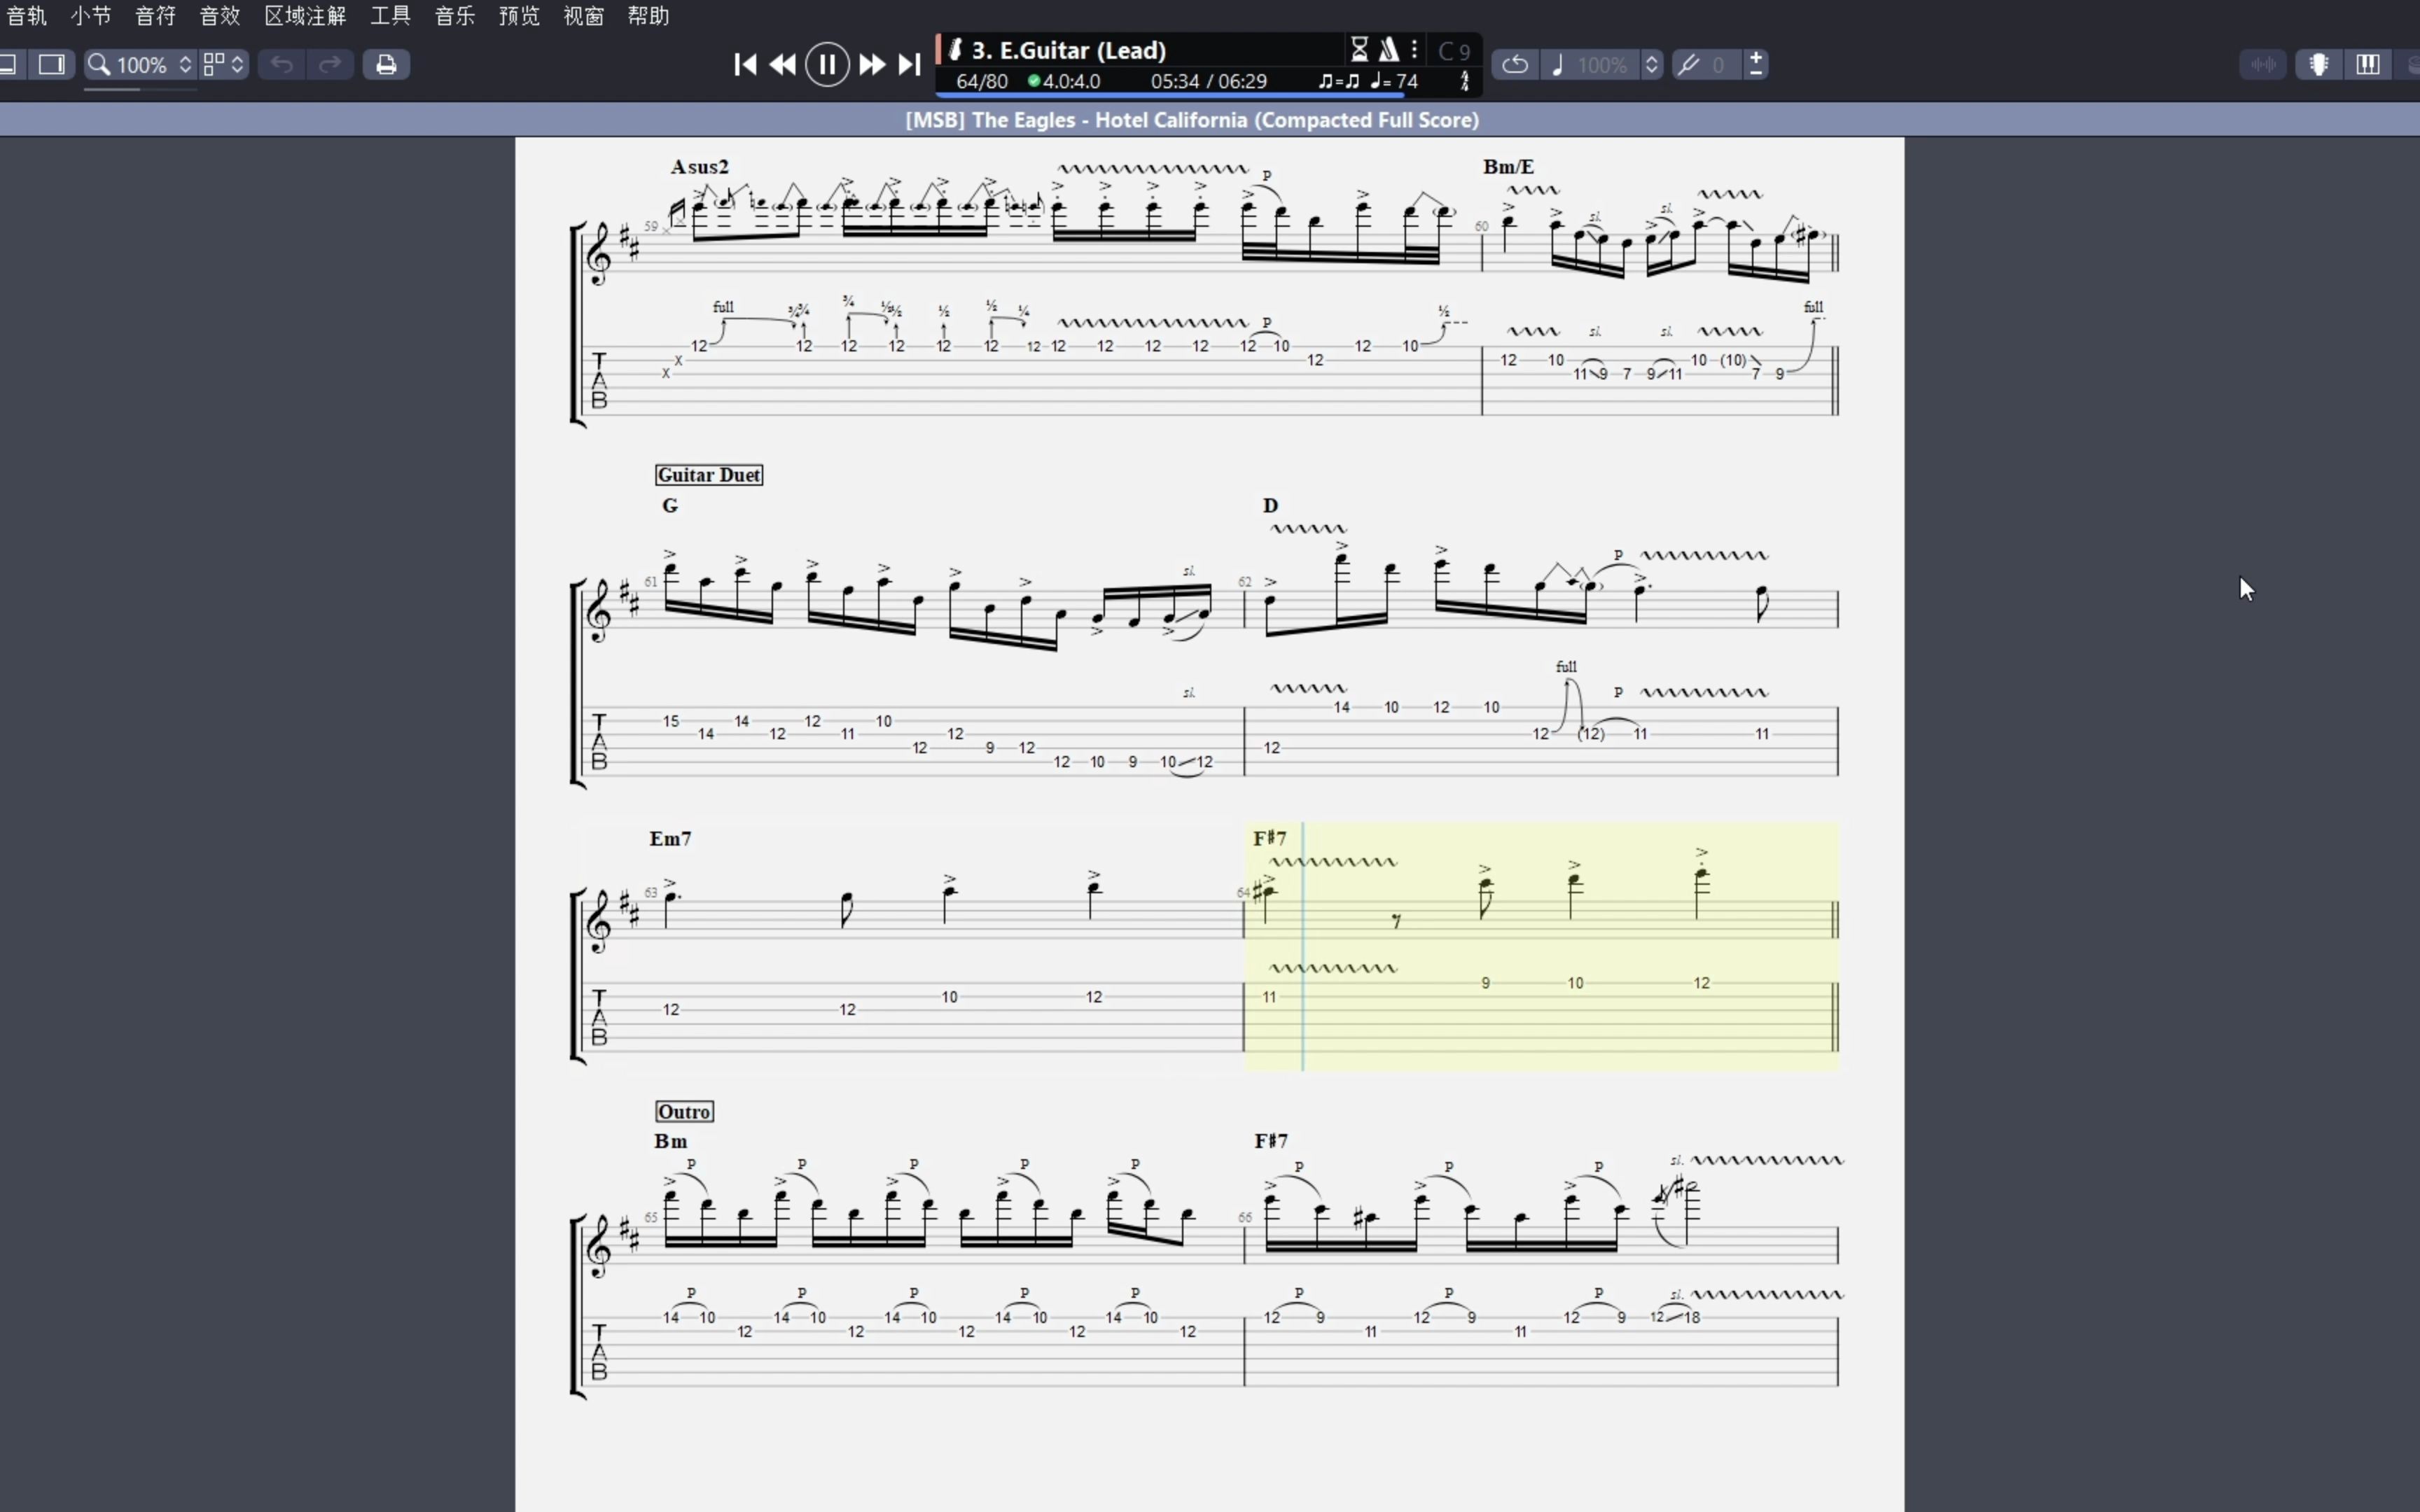Click the tuning fork transposition icon
Screen dimensions: 2420x1512
1688,65
